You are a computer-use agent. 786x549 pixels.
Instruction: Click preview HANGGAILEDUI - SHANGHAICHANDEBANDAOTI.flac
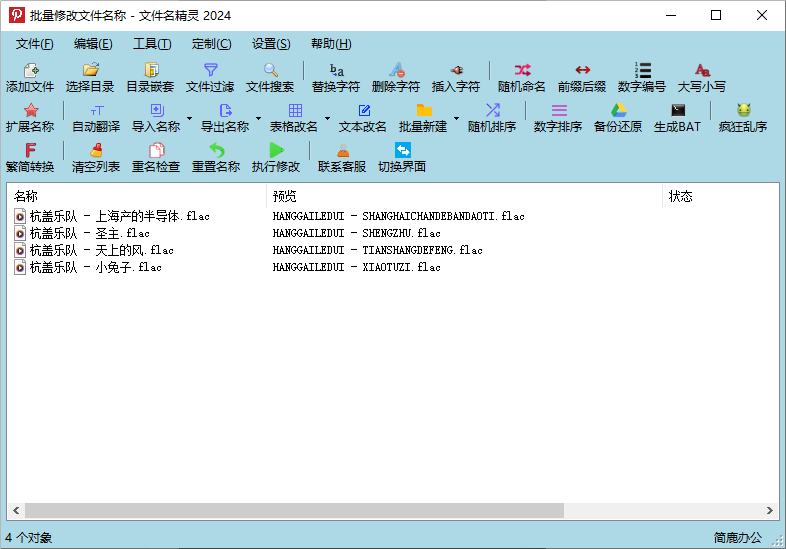point(399,216)
